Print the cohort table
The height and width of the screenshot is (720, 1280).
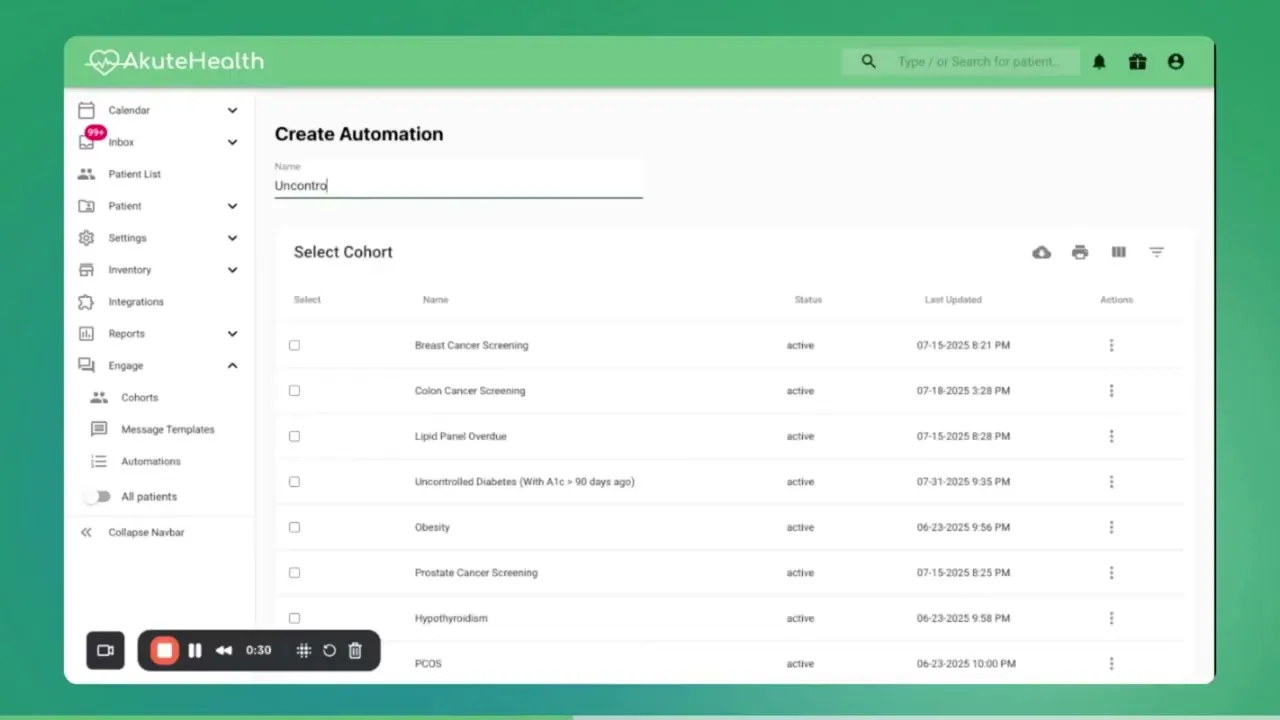(x=1080, y=253)
